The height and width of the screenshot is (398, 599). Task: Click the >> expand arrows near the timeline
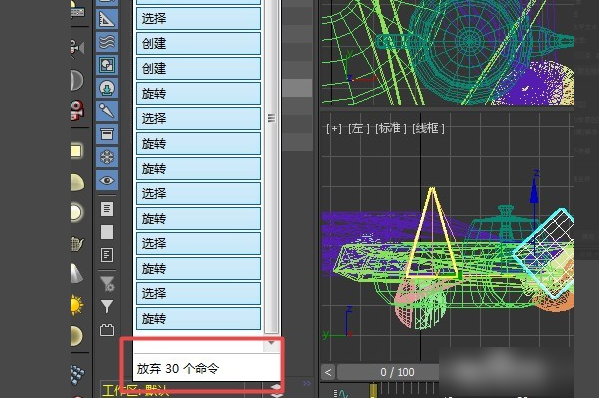tap(307, 383)
